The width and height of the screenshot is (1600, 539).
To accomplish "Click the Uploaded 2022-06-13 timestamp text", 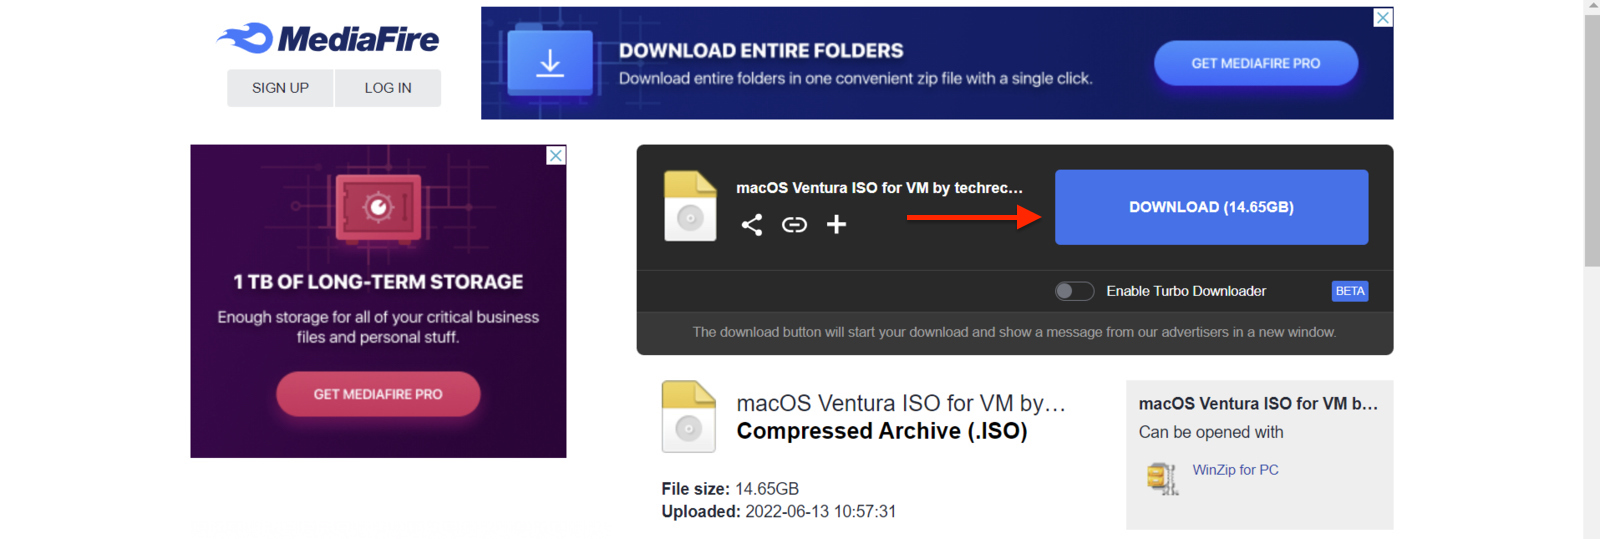I will (x=779, y=512).
